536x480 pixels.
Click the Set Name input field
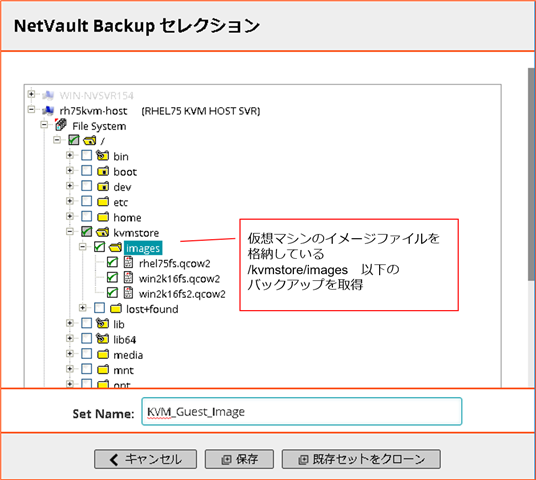click(302, 412)
